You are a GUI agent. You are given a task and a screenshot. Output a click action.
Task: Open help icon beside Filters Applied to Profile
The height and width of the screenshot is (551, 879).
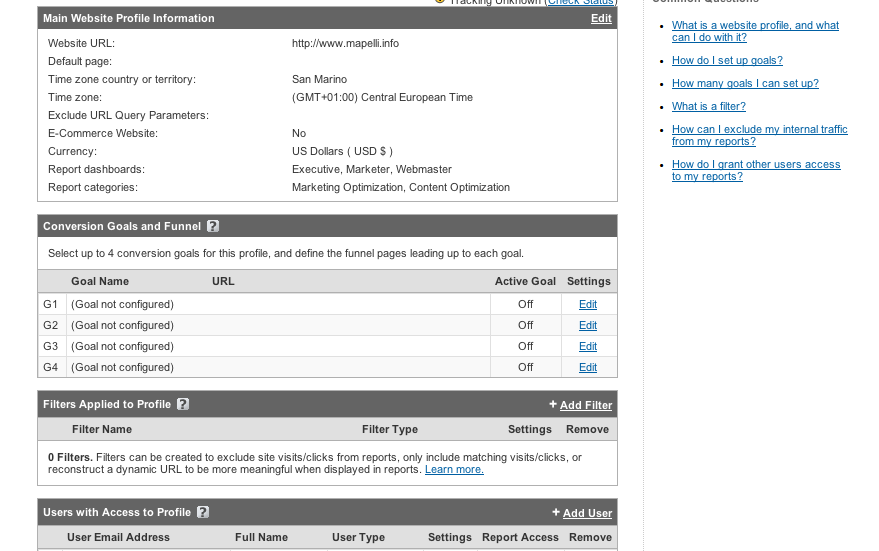pos(183,404)
